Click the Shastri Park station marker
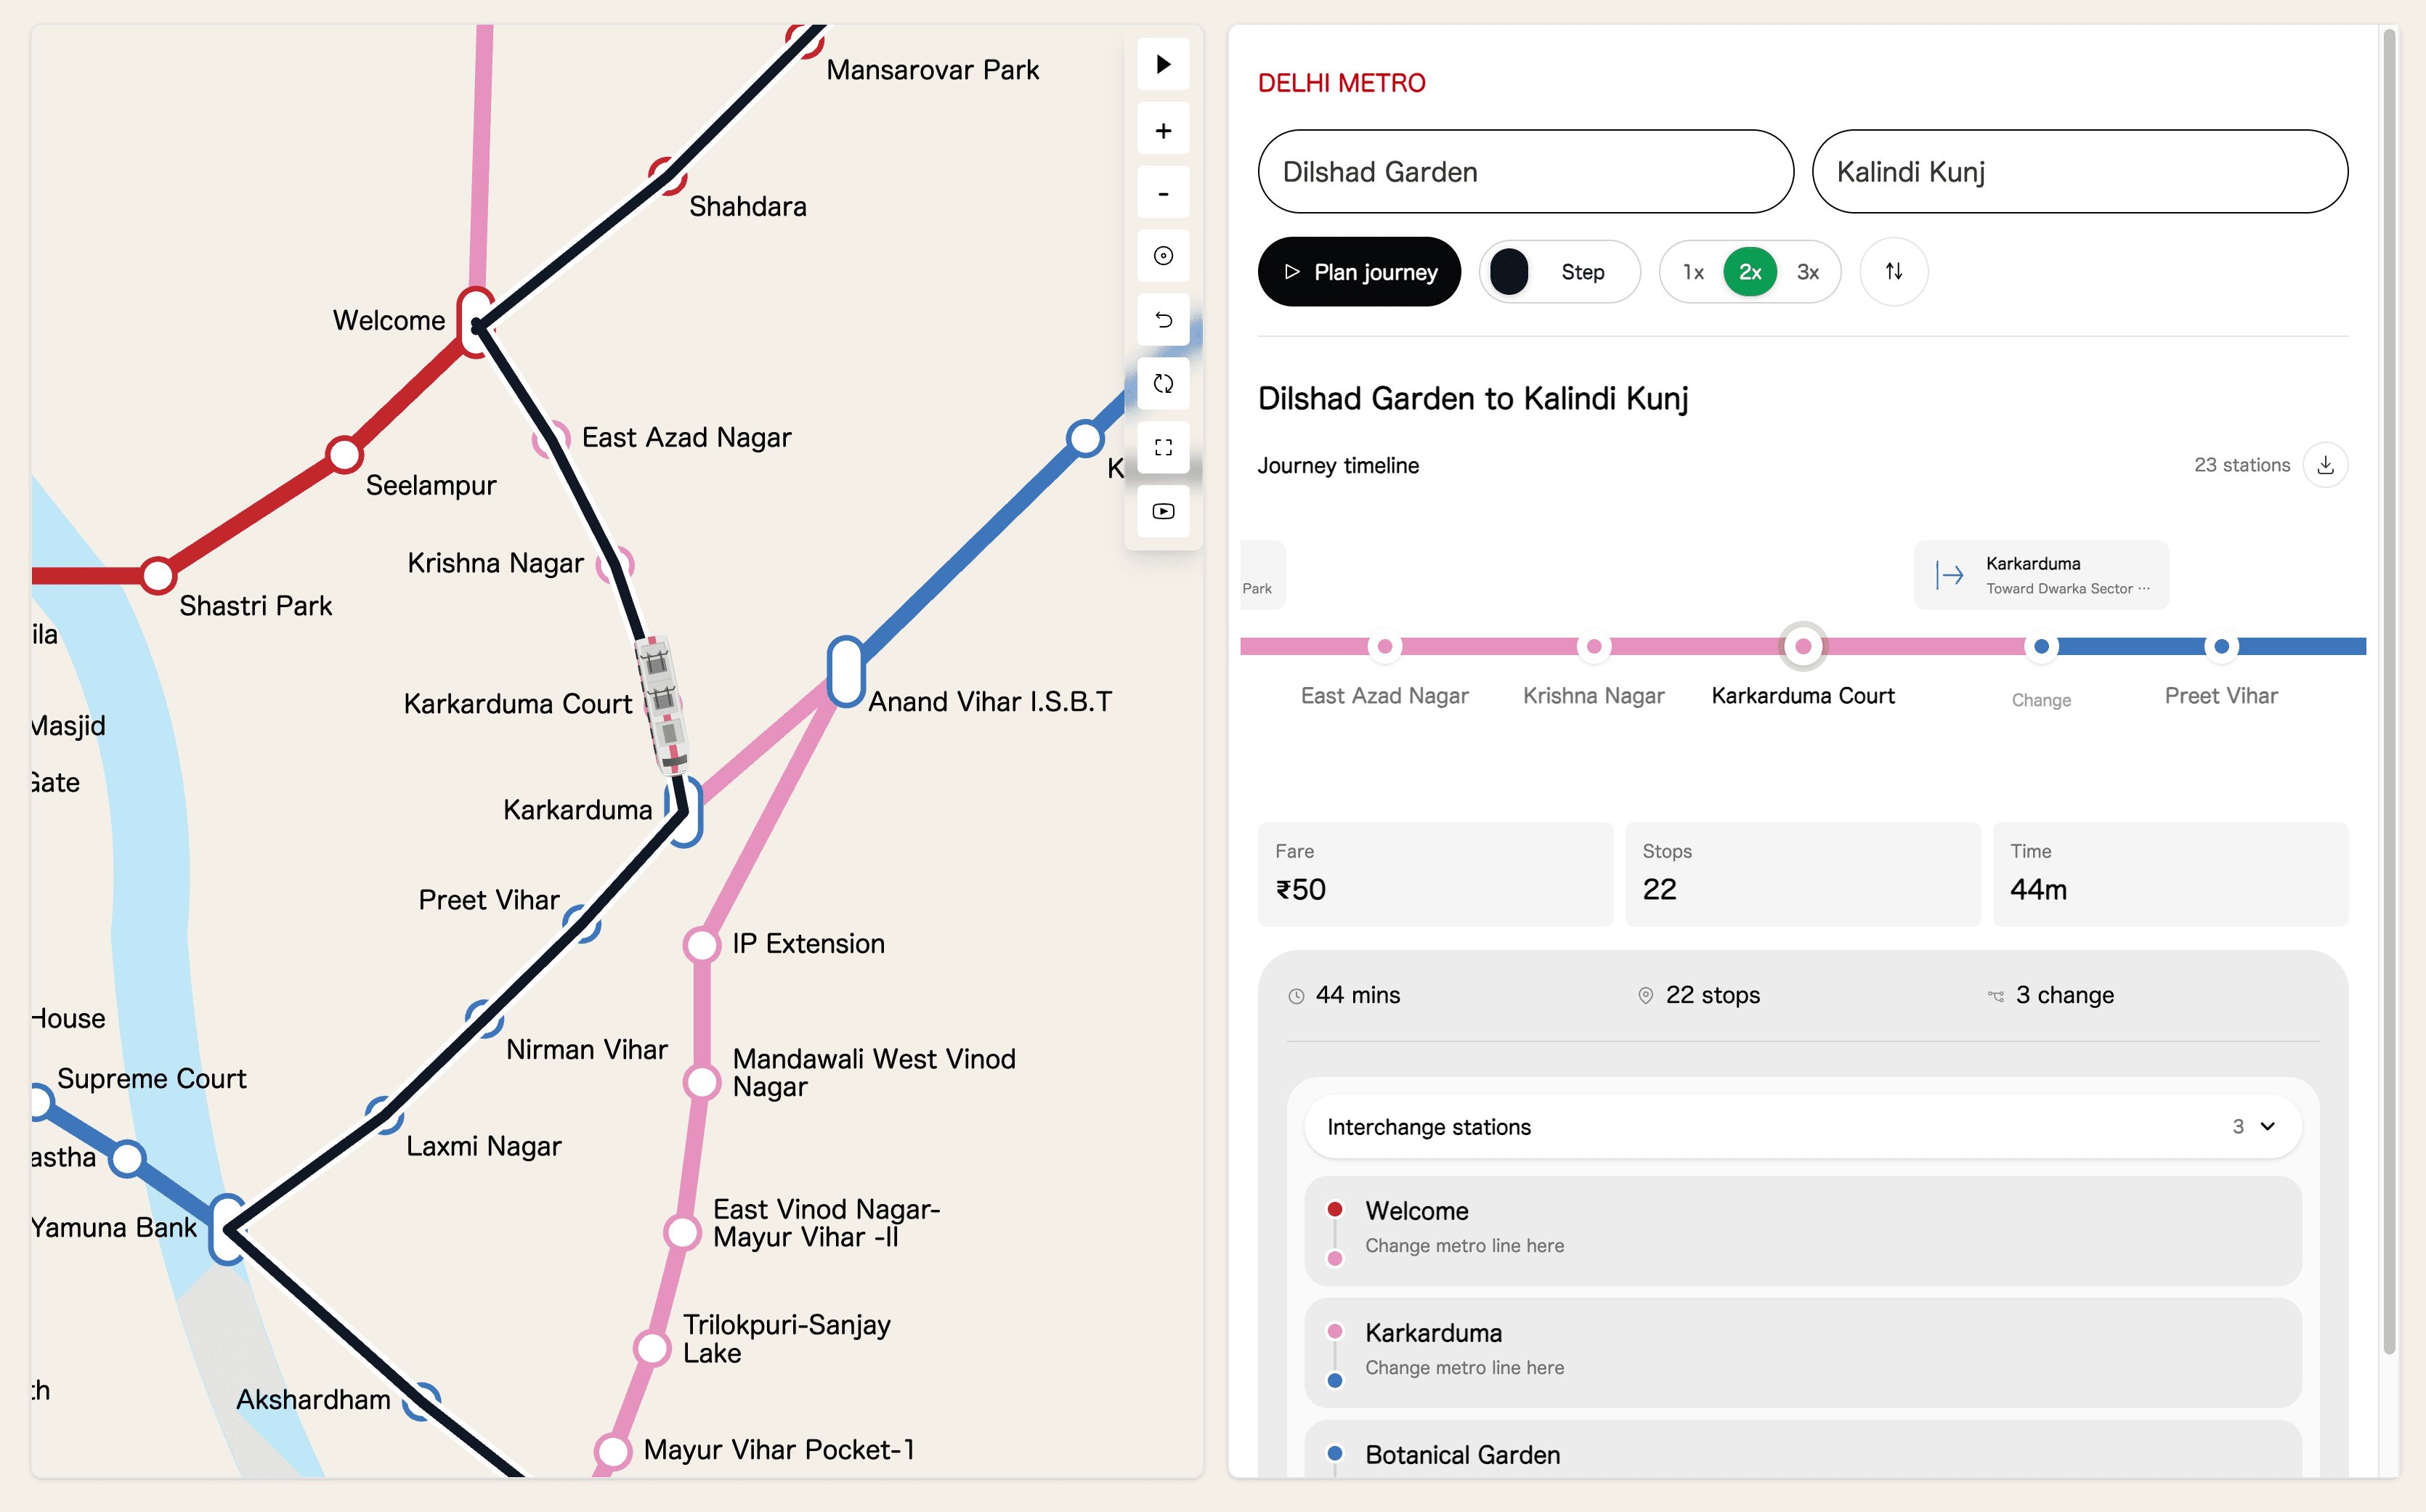Image resolution: width=2426 pixels, height=1512 pixels. click(158, 576)
